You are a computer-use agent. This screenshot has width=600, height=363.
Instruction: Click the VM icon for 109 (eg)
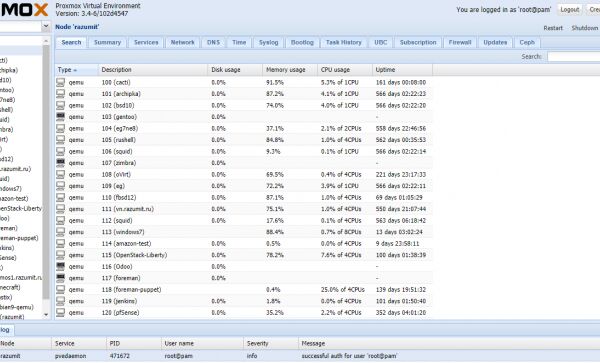[60, 186]
